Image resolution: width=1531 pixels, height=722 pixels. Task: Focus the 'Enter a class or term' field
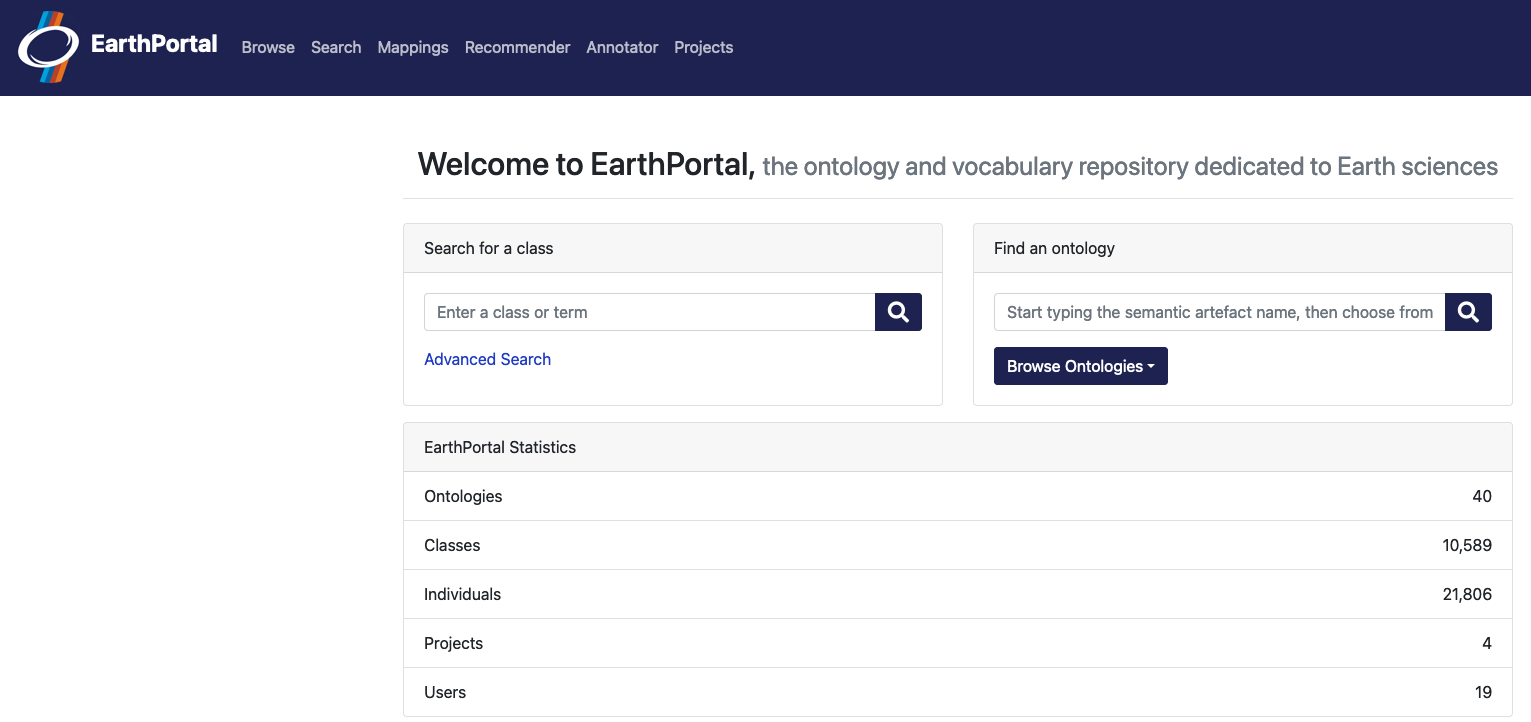tap(650, 312)
